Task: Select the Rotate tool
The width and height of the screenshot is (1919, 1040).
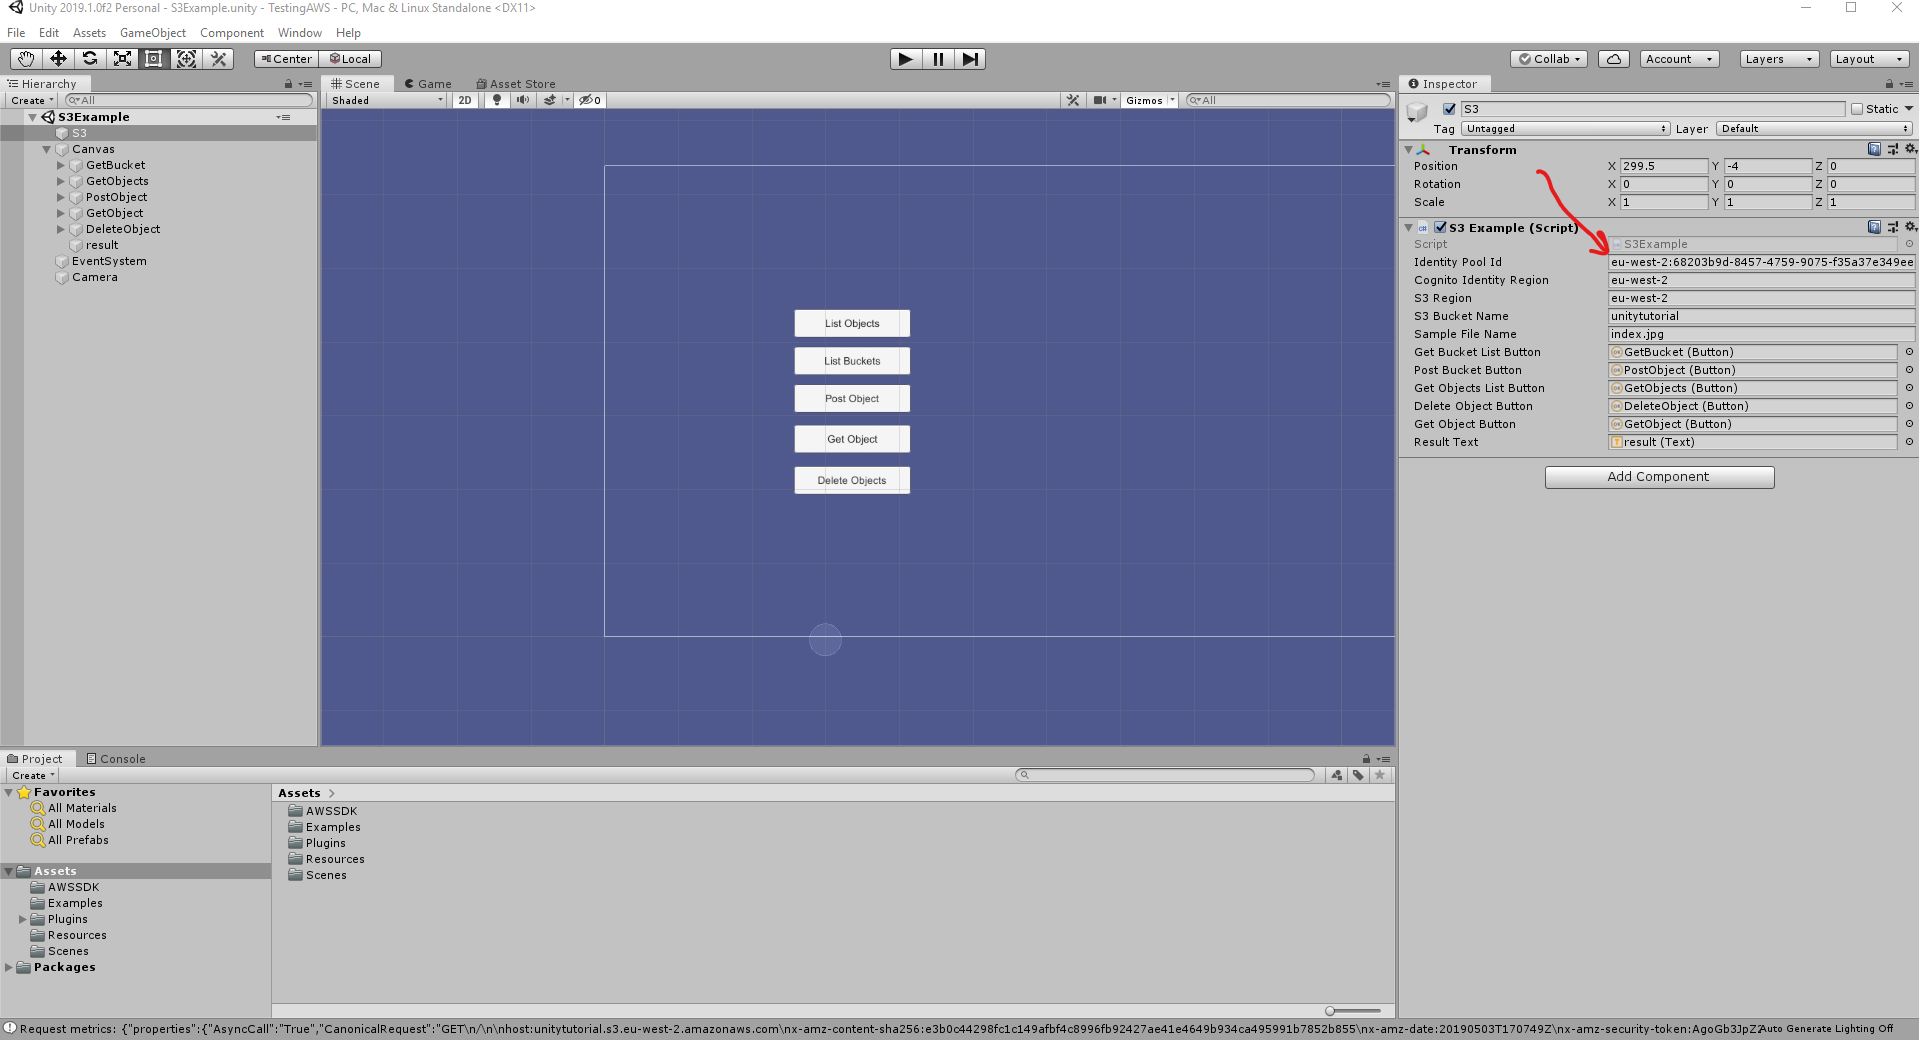Action: 90,59
